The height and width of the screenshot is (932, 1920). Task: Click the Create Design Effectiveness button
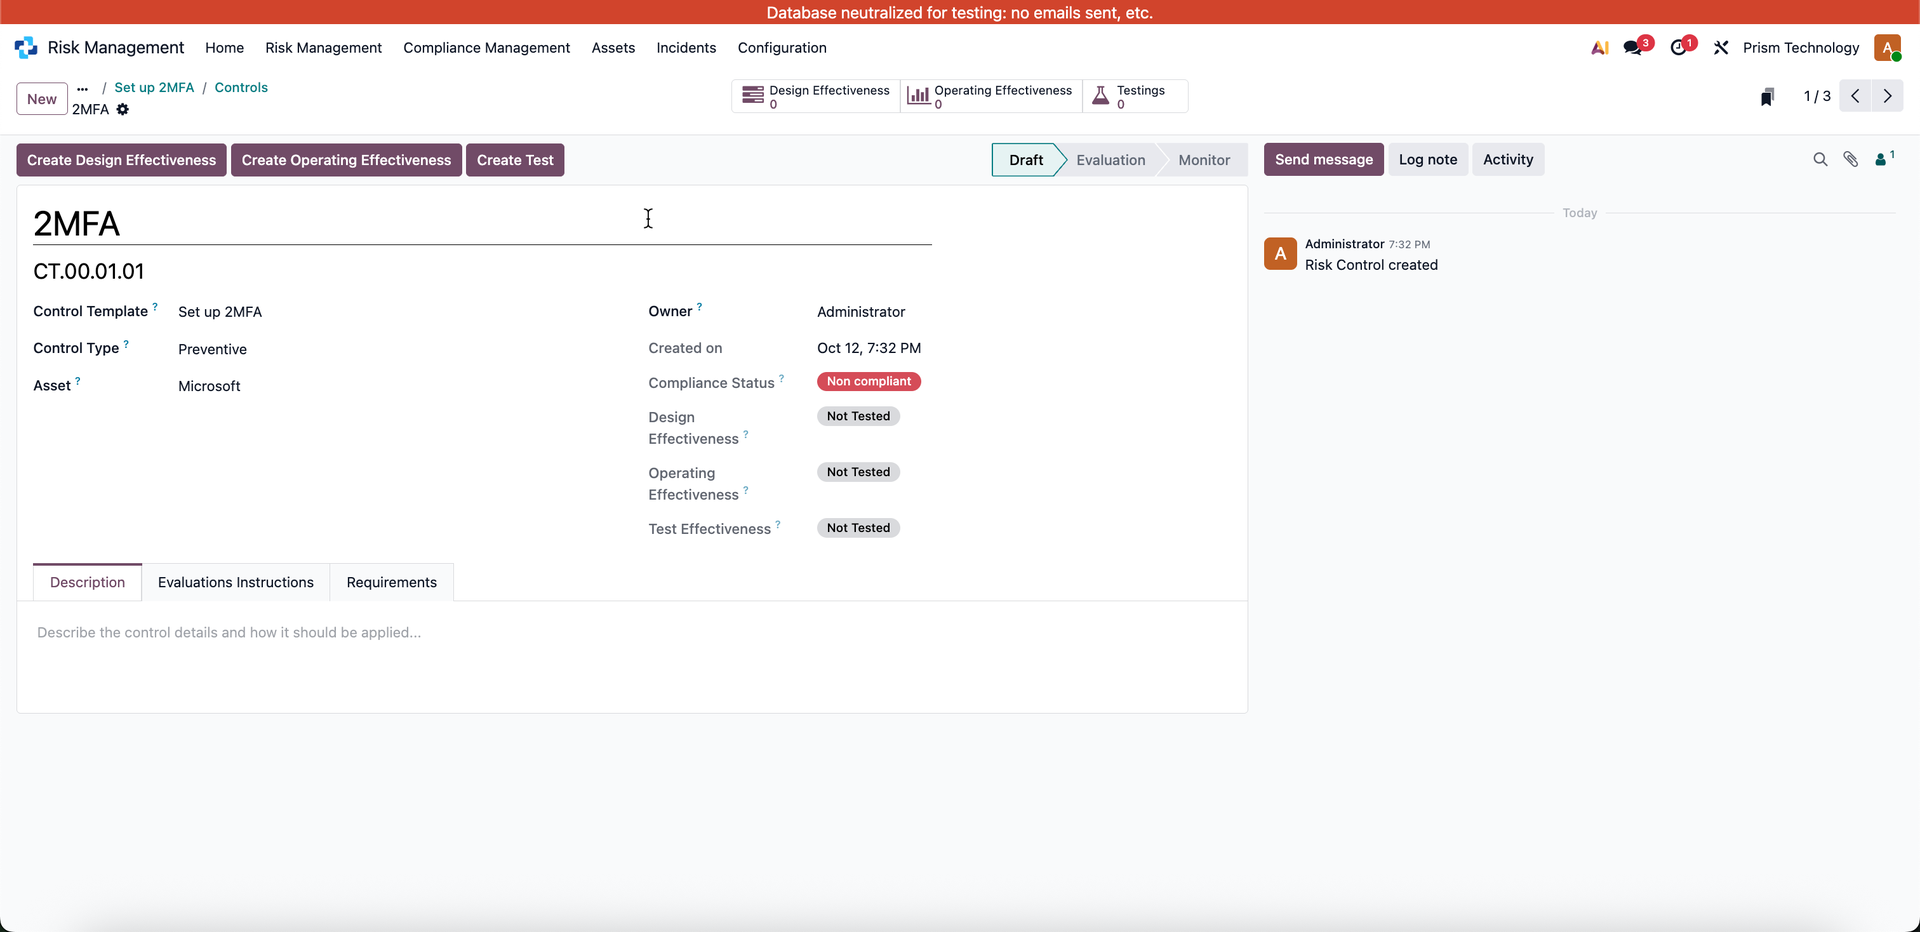pos(120,160)
